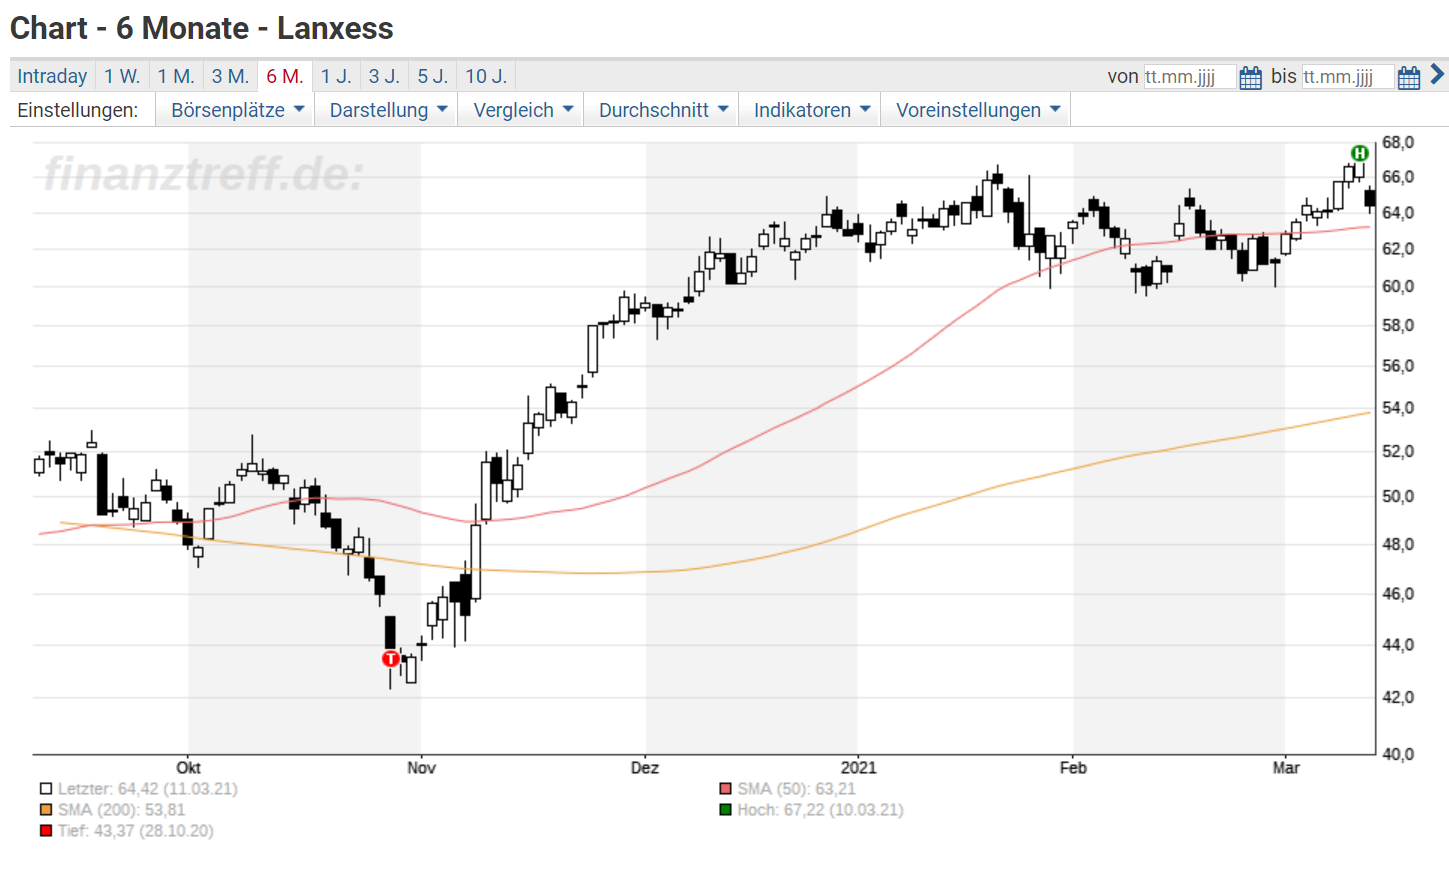Click the 'Mar' x-axis label
The width and height of the screenshot is (1449, 880).
[x=1286, y=768]
